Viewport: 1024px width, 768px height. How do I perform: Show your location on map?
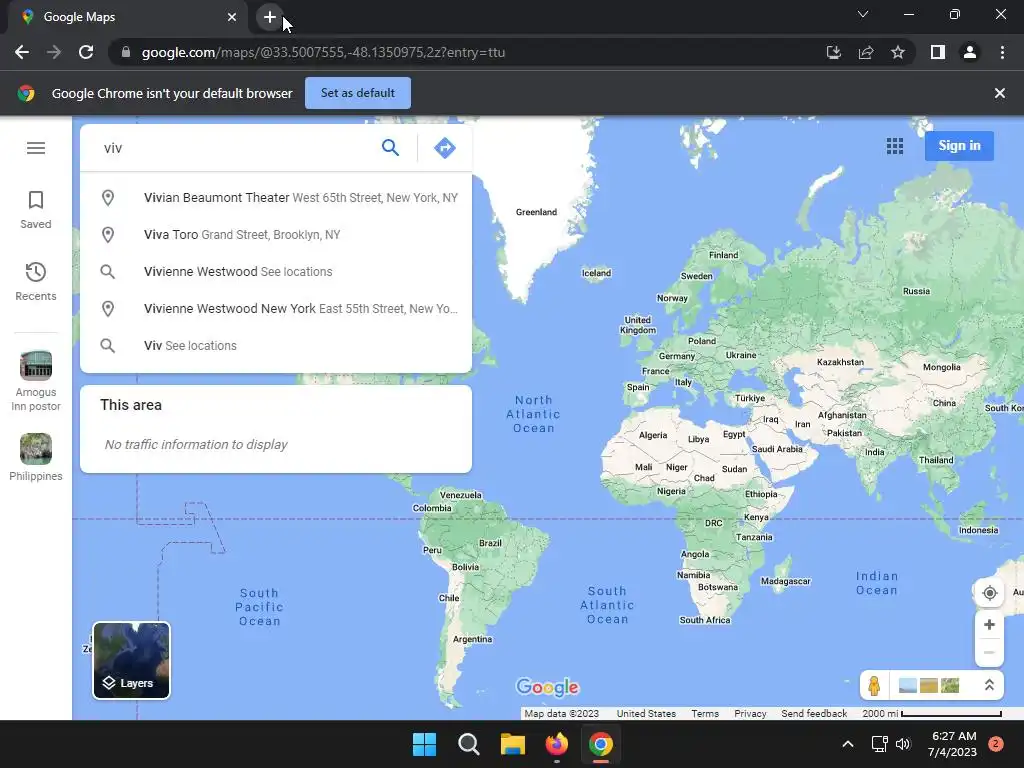989,593
